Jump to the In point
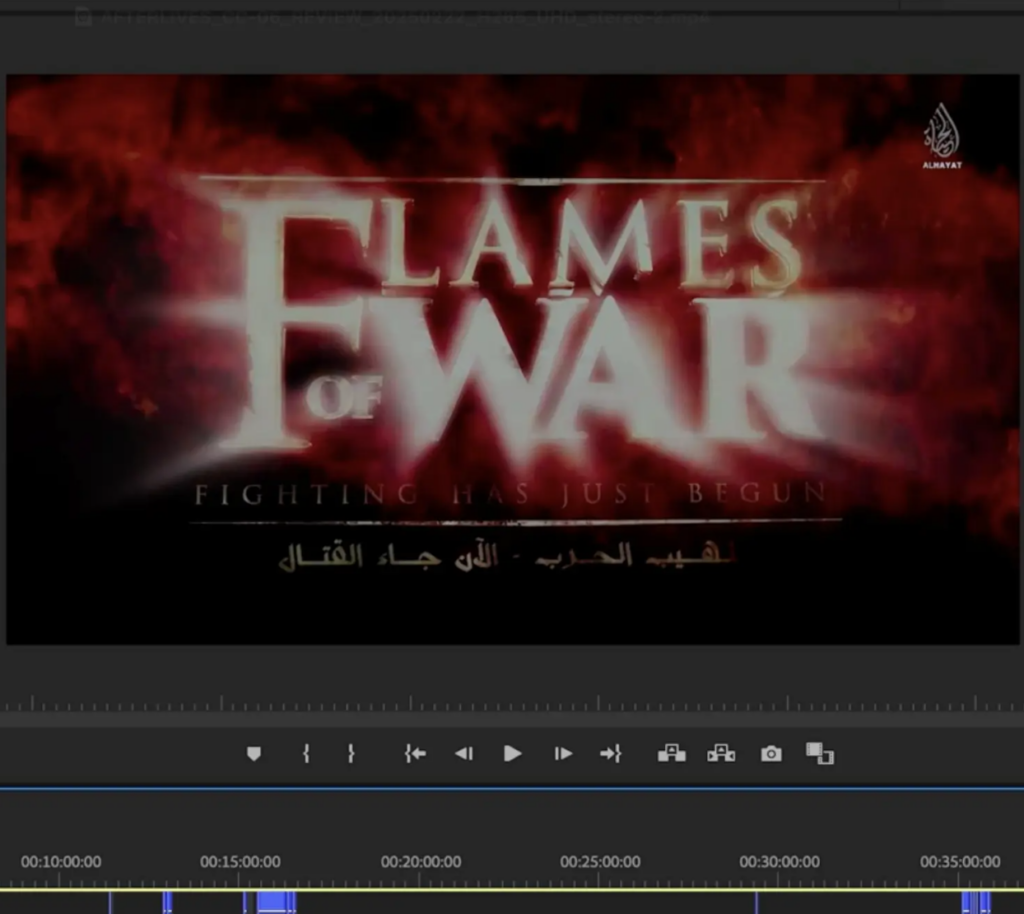The image size is (1024, 914). [x=415, y=754]
